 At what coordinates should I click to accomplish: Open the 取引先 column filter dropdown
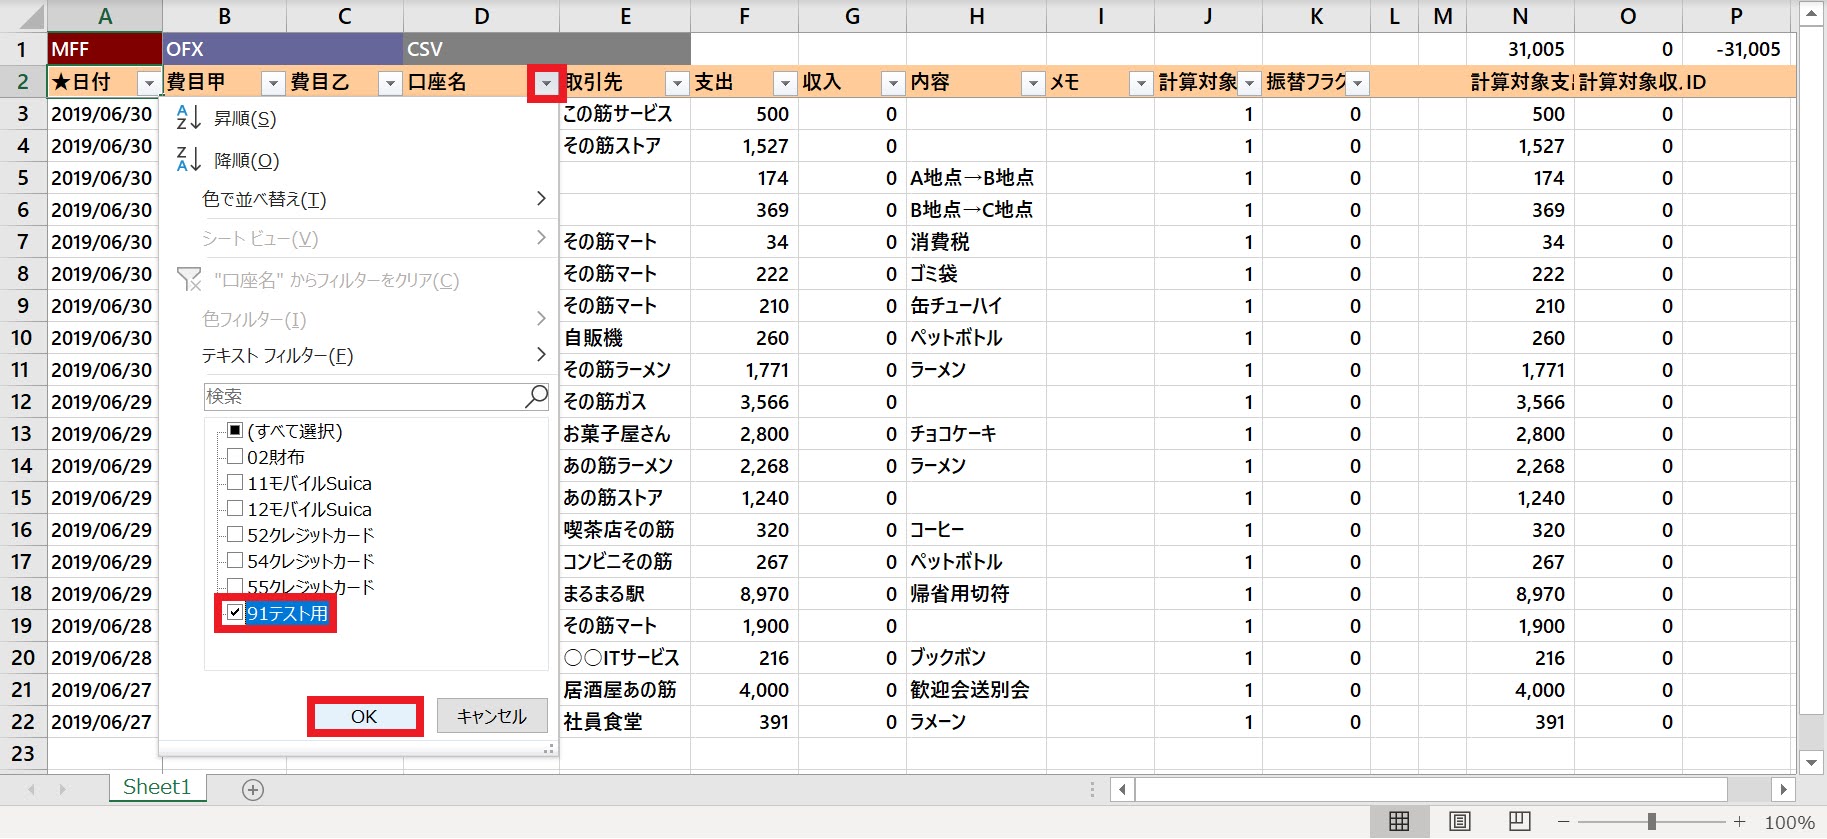677,83
